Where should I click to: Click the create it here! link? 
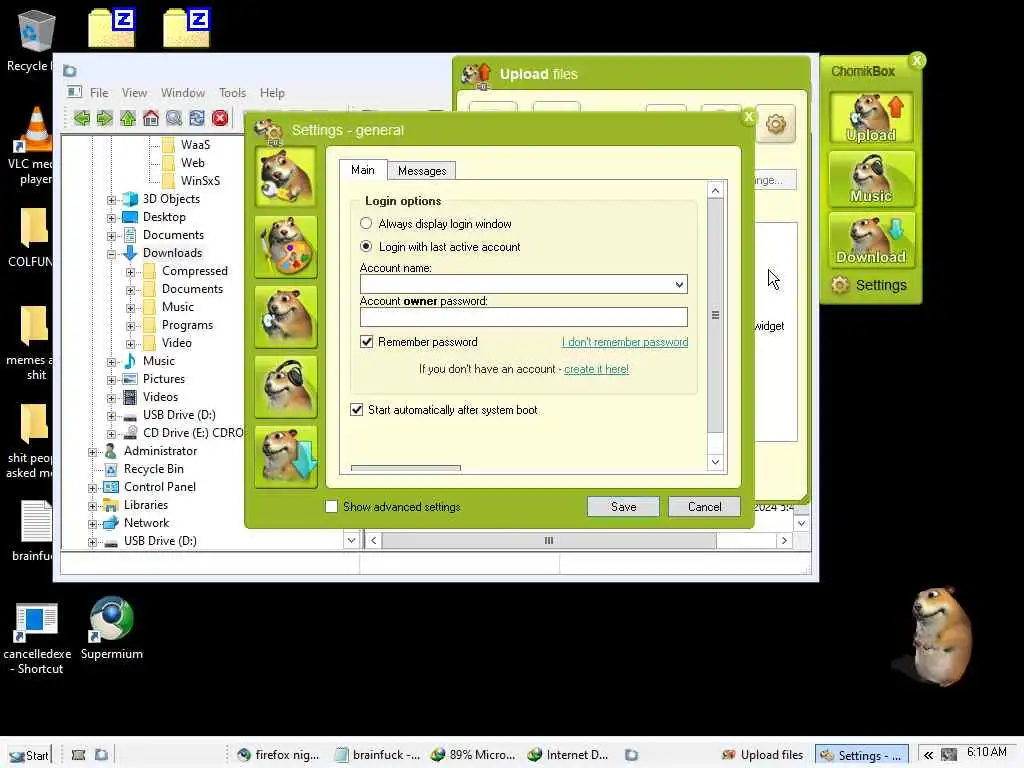point(596,369)
